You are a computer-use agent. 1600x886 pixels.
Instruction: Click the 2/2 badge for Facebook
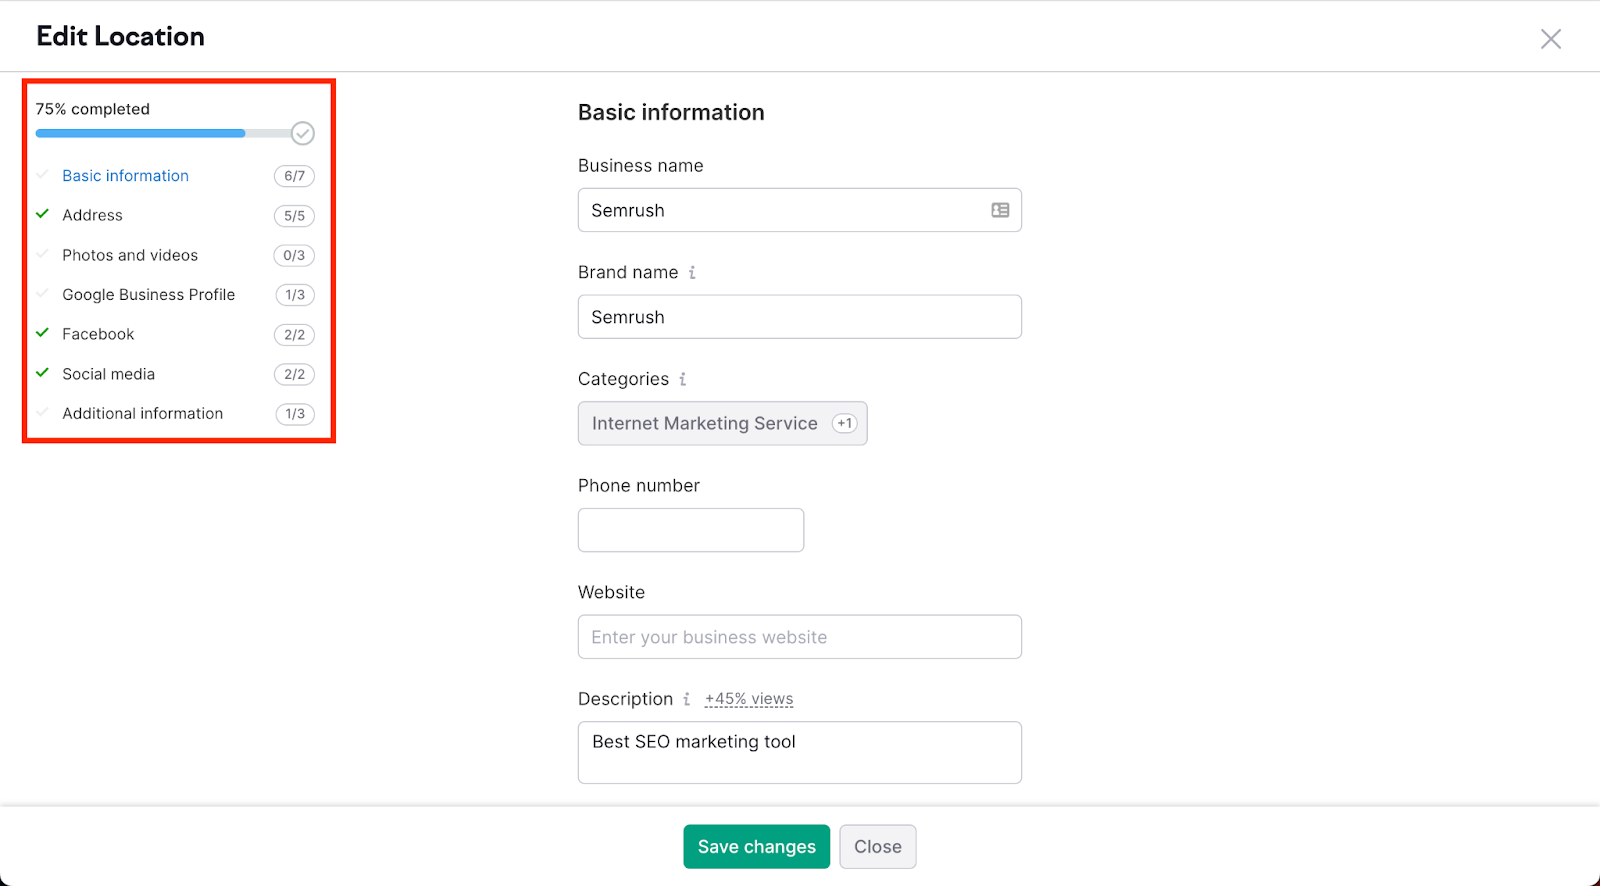[x=294, y=335]
